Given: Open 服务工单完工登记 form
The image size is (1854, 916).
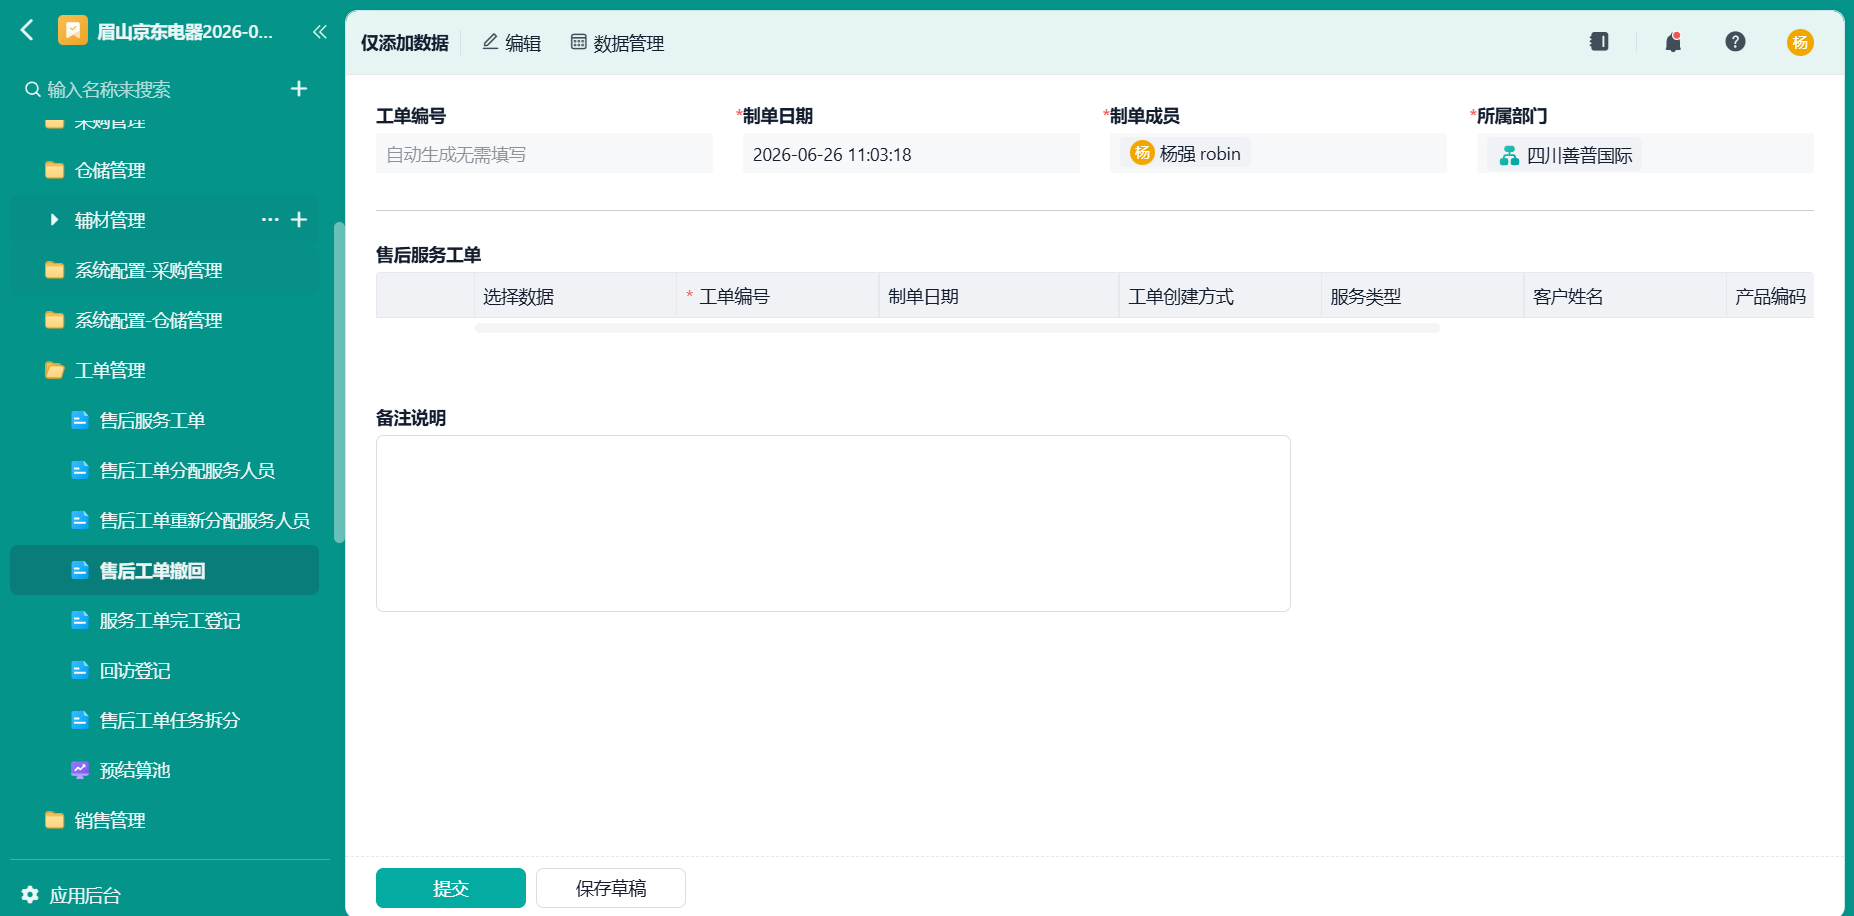Looking at the screenshot, I should pyautogui.click(x=164, y=620).
